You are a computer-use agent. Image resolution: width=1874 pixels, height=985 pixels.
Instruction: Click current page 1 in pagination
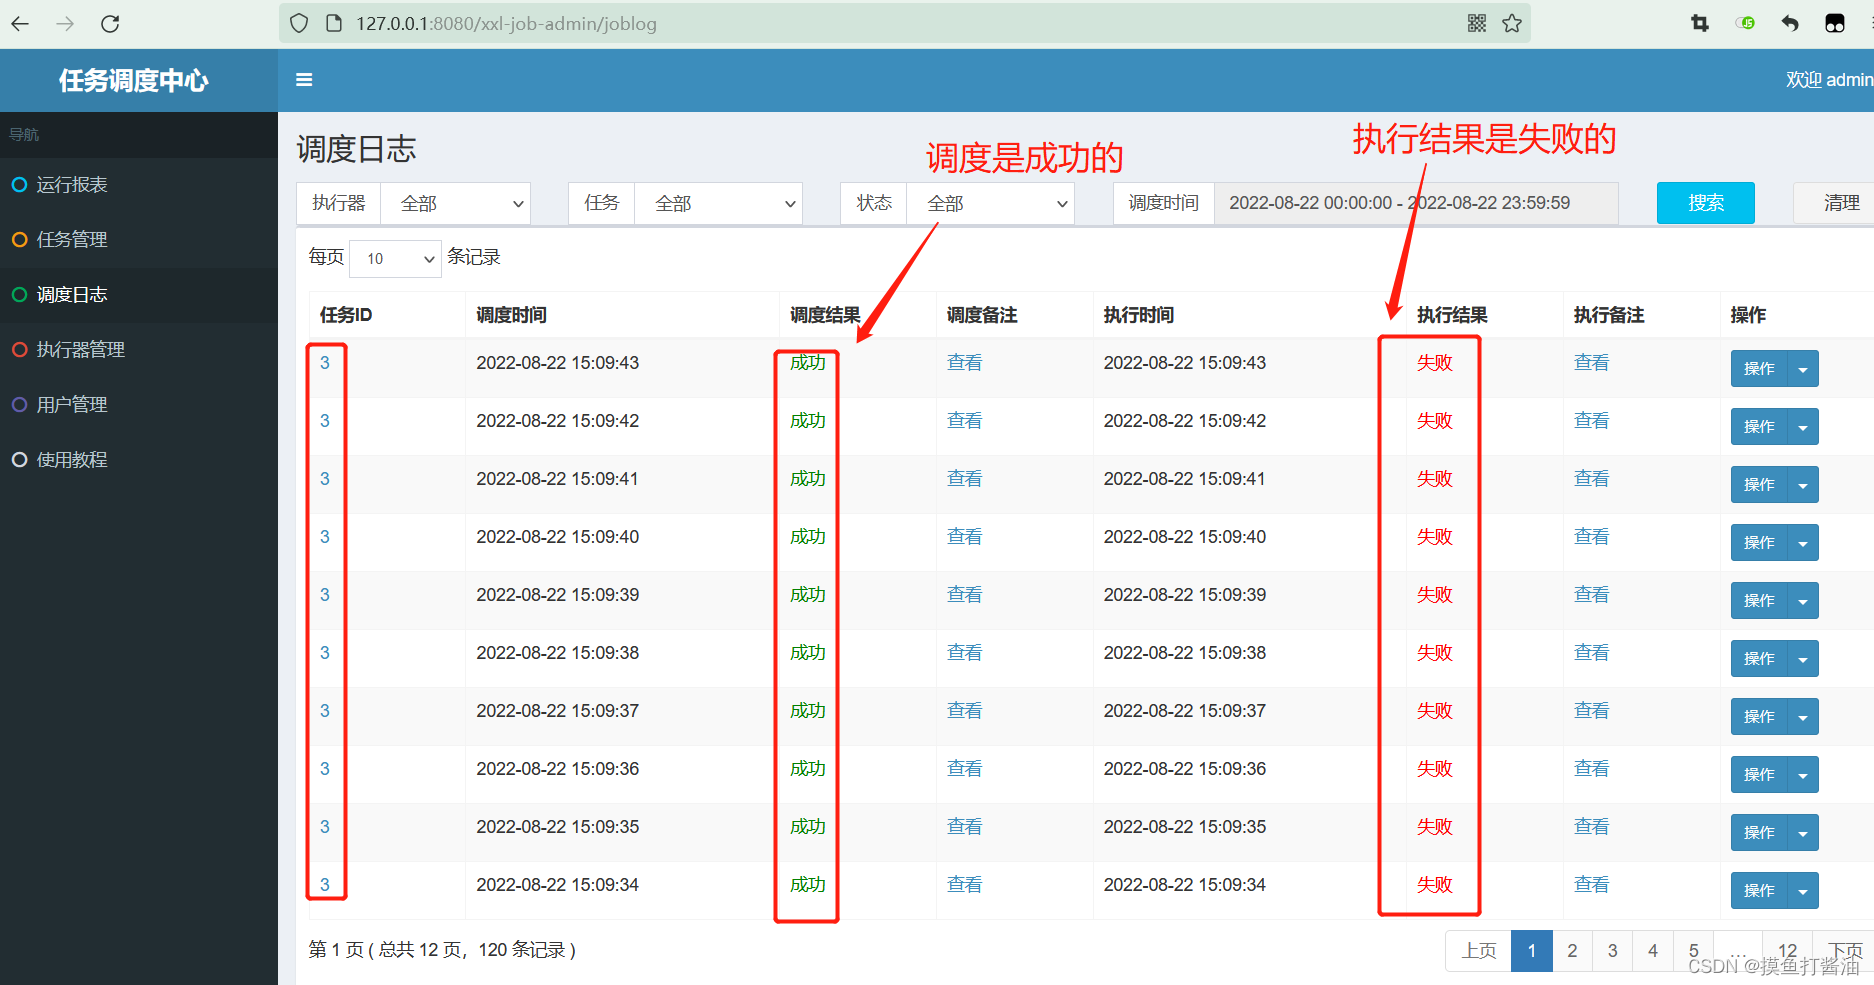point(1532,951)
